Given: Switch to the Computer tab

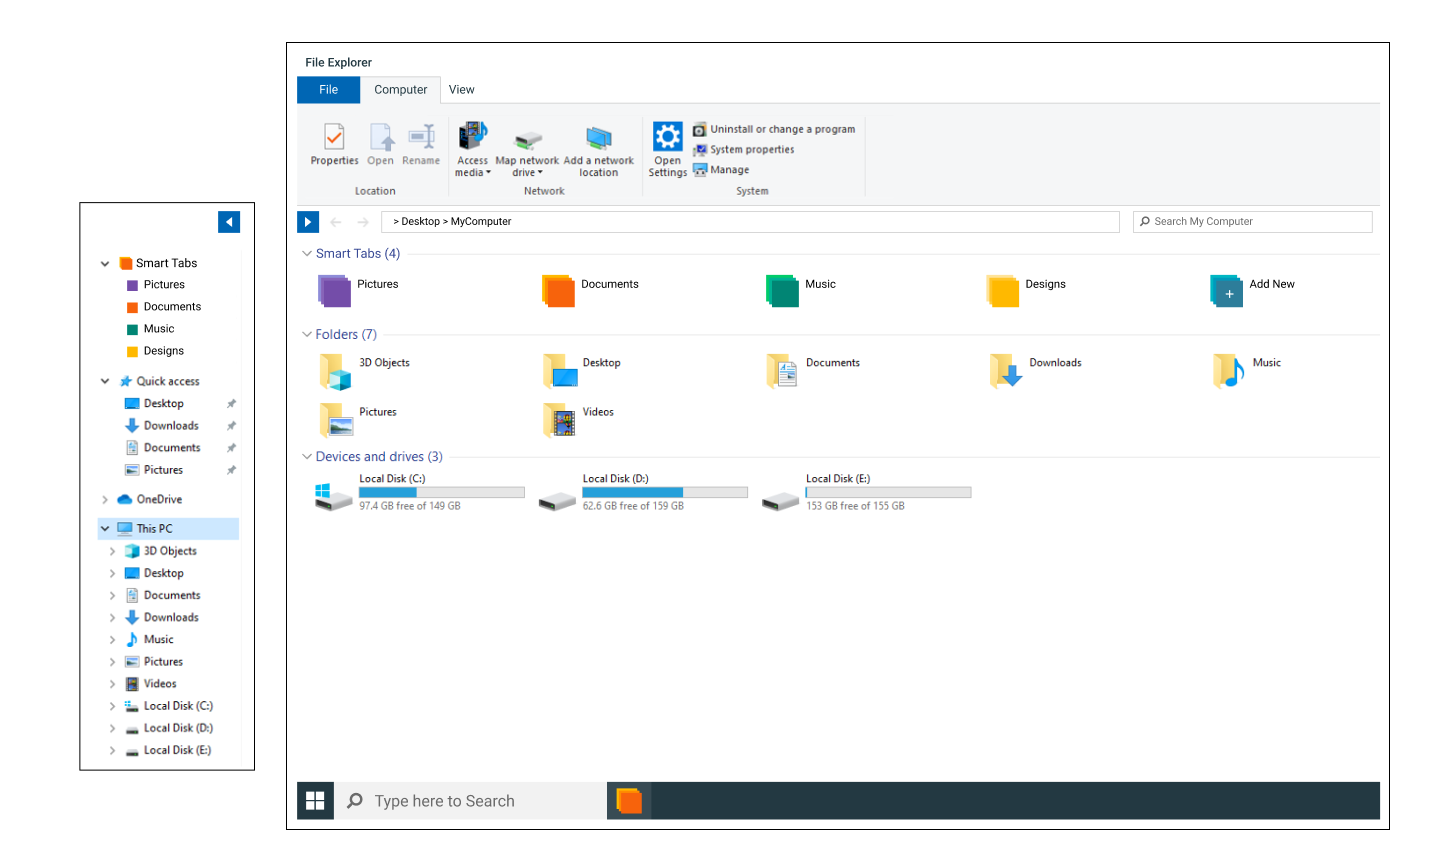Looking at the screenshot, I should coord(400,90).
